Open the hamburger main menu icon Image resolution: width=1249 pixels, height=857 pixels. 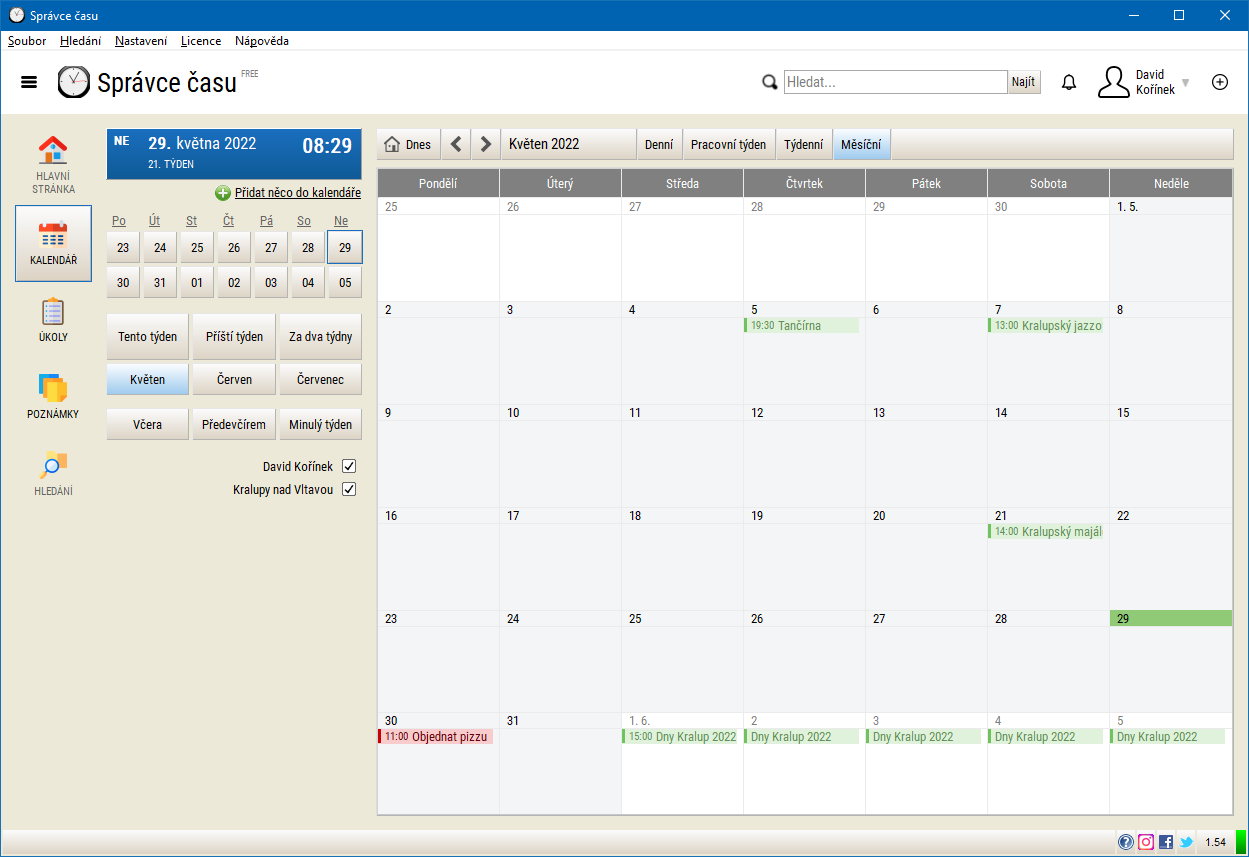[29, 82]
